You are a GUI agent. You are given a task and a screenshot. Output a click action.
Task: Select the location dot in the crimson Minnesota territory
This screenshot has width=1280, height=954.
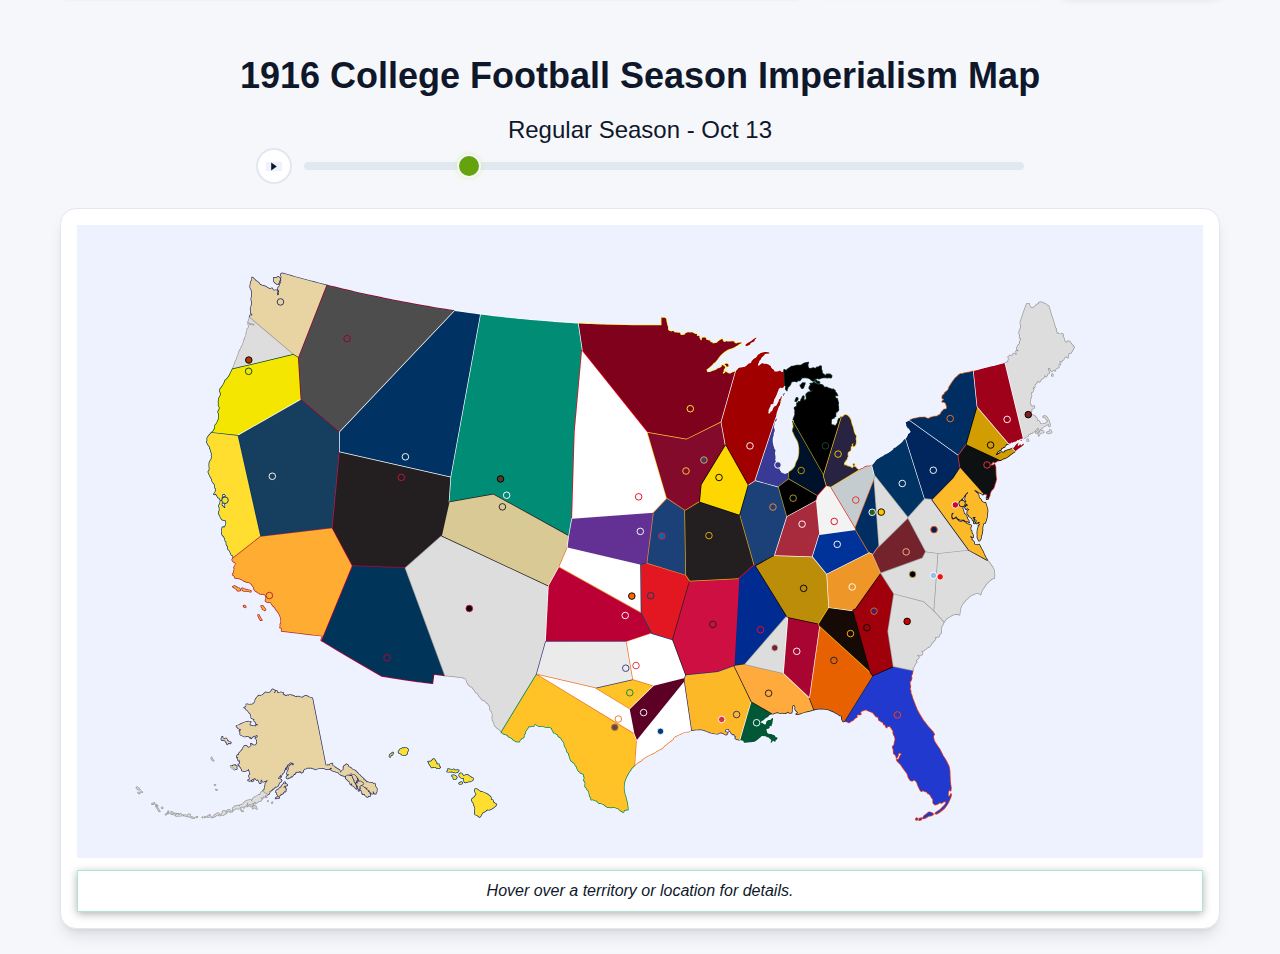[x=688, y=408]
